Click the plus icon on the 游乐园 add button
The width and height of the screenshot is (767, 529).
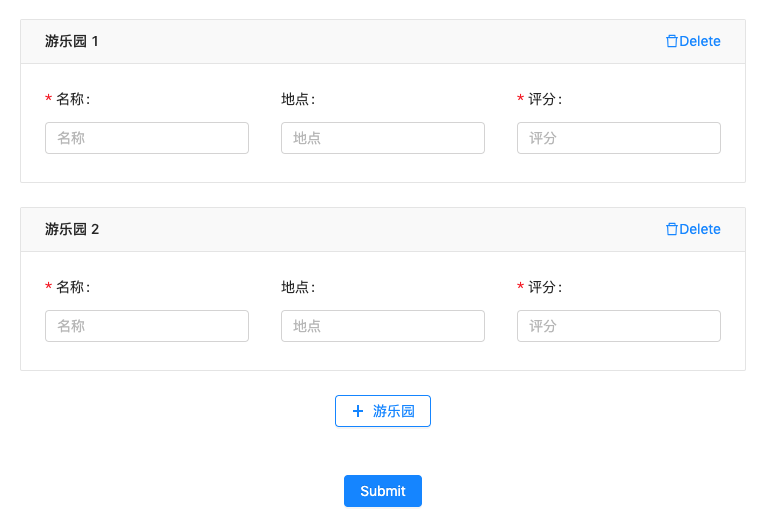358,411
